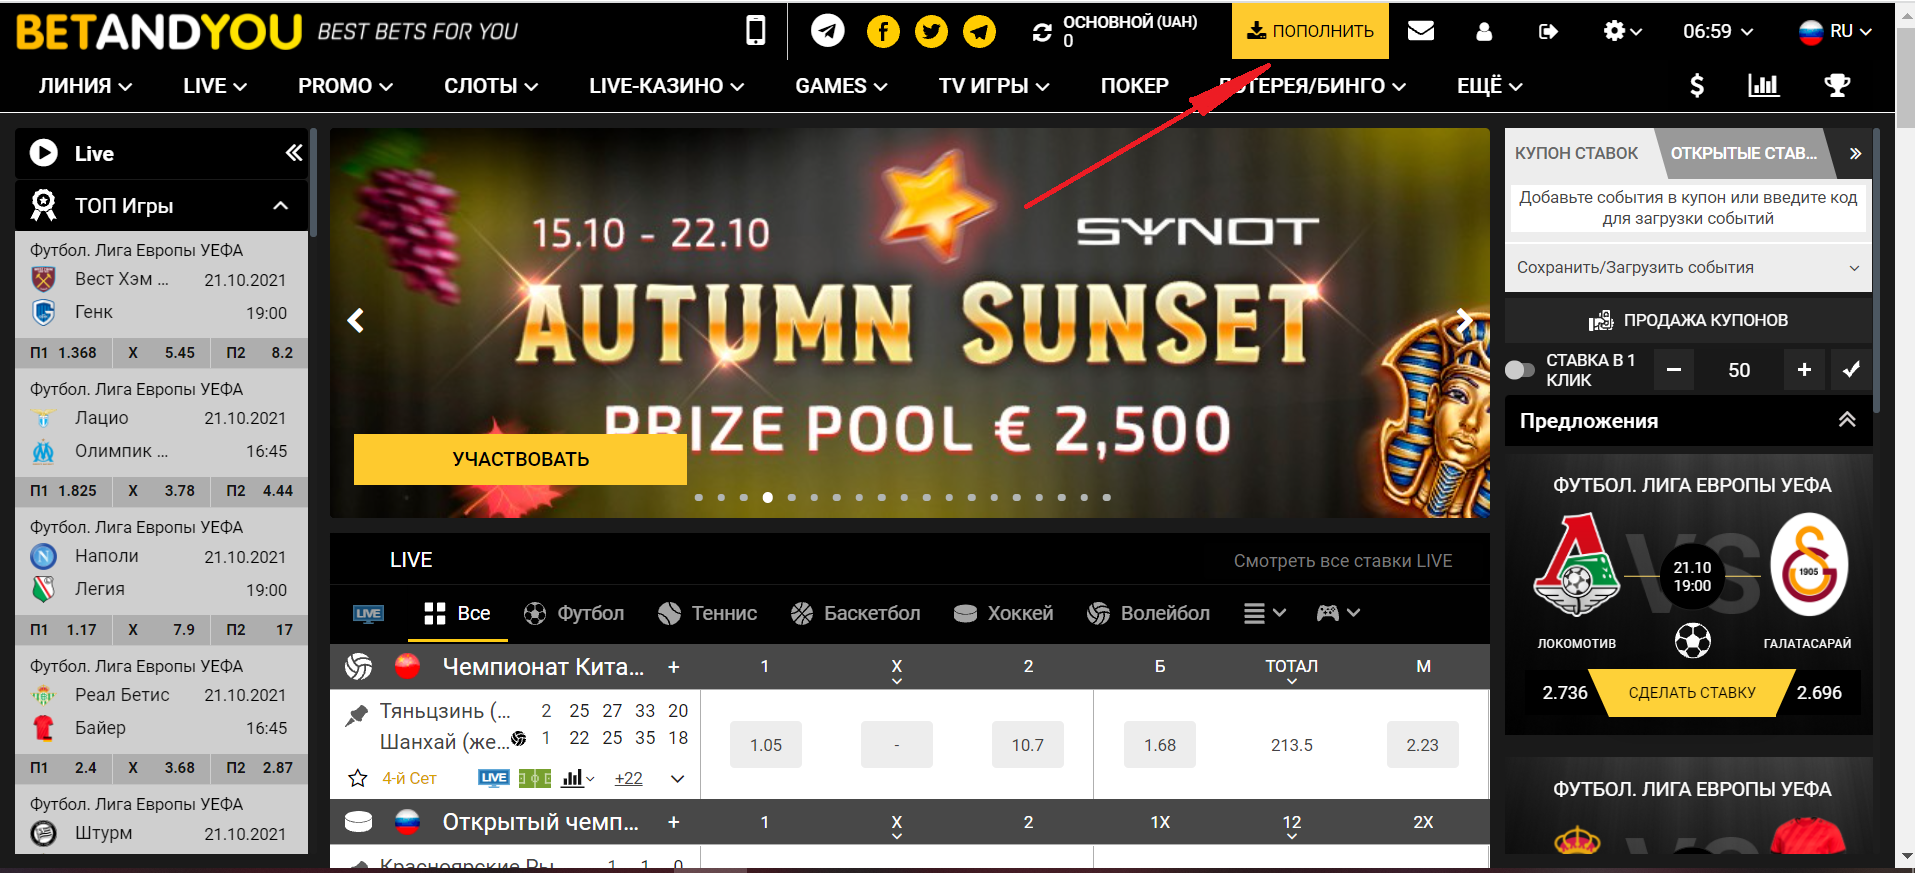Click the LIVE monitor icon filter
The width and height of the screenshot is (1915, 873).
point(368,613)
